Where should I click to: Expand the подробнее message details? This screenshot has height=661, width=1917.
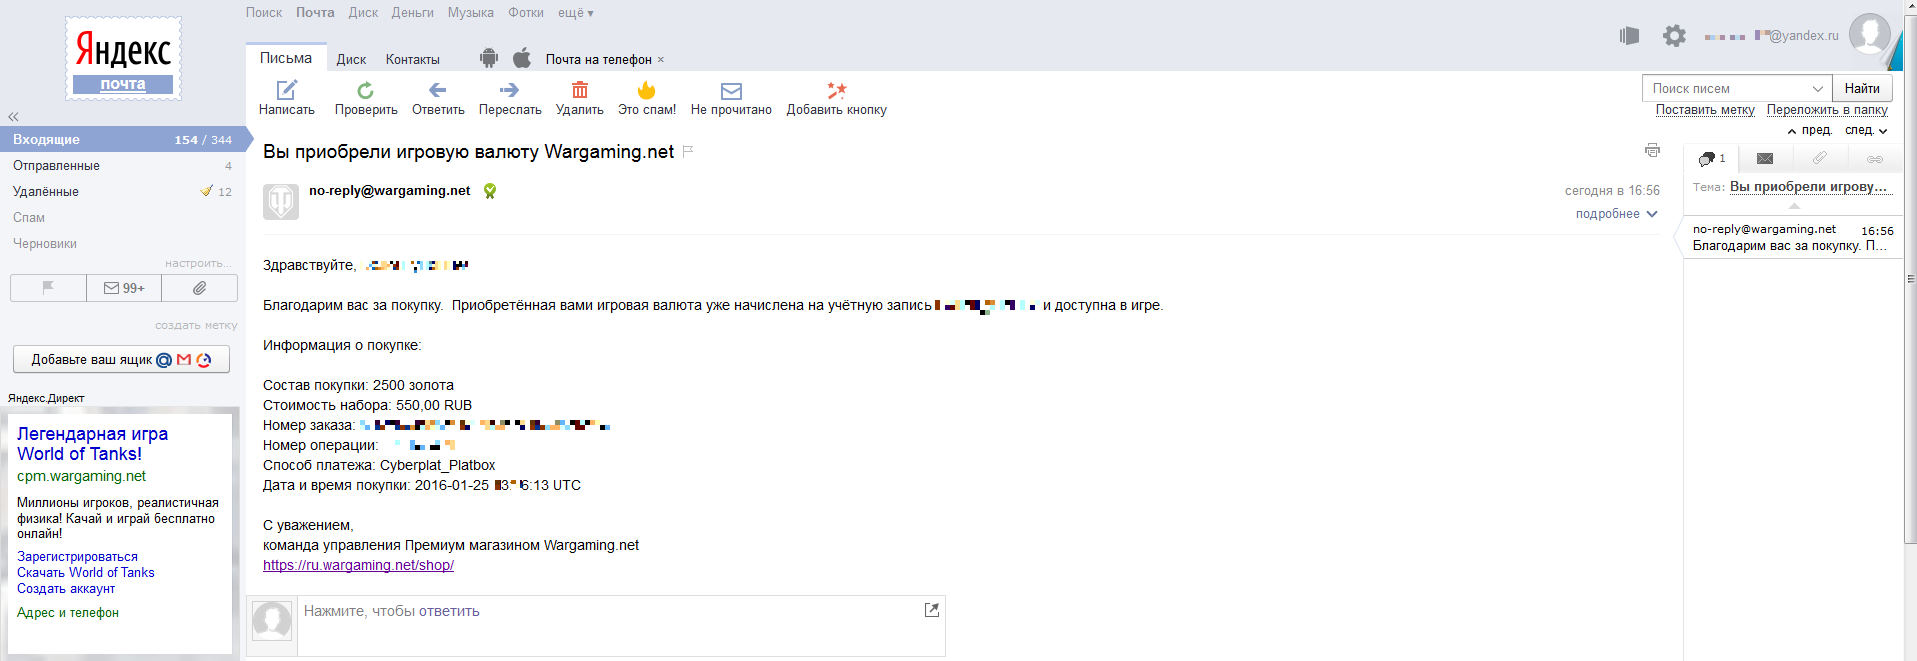(x=1616, y=214)
